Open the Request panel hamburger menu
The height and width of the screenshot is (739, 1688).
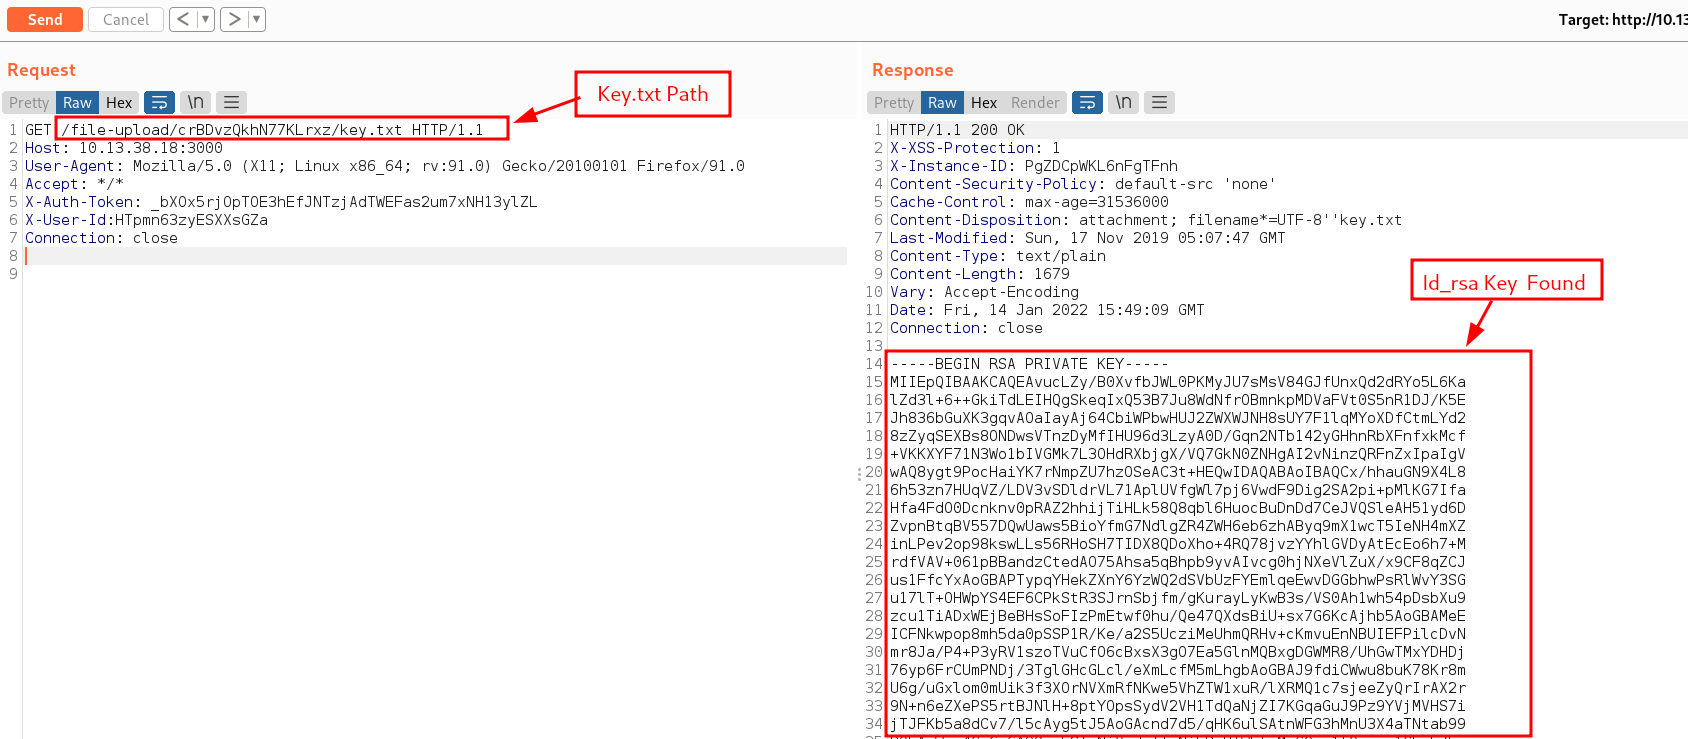pos(231,102)
